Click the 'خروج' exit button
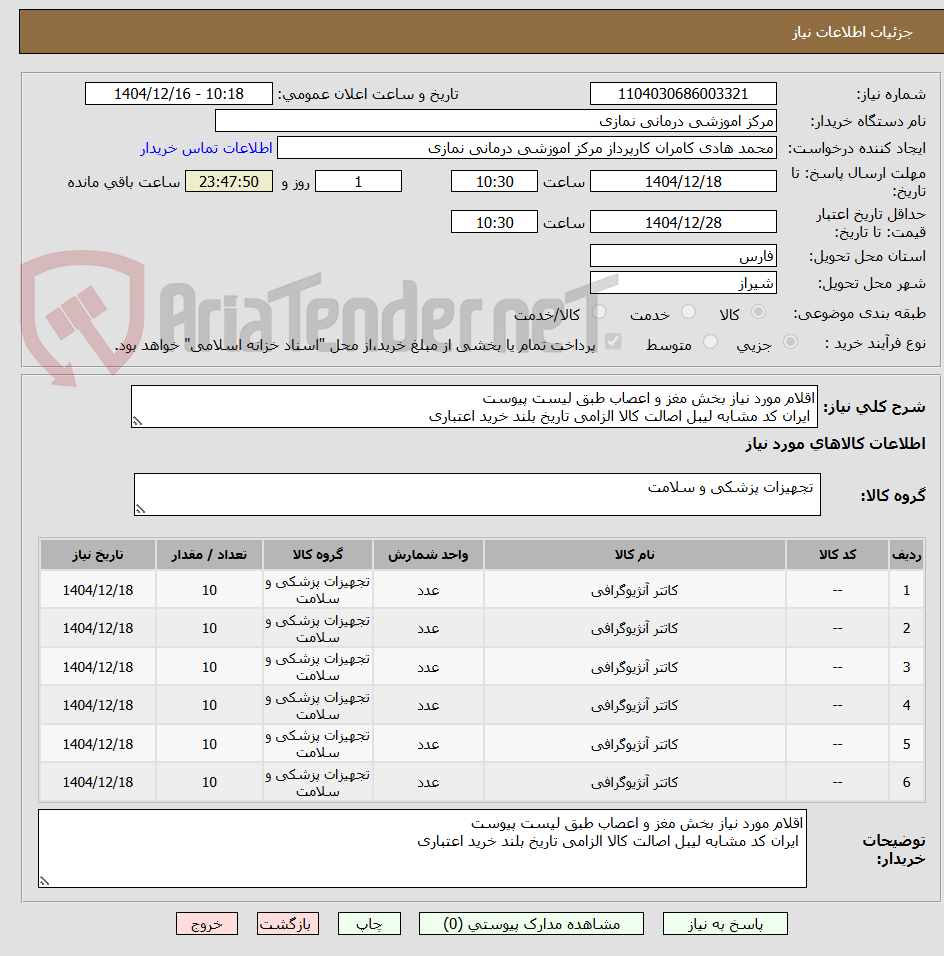 207,924
